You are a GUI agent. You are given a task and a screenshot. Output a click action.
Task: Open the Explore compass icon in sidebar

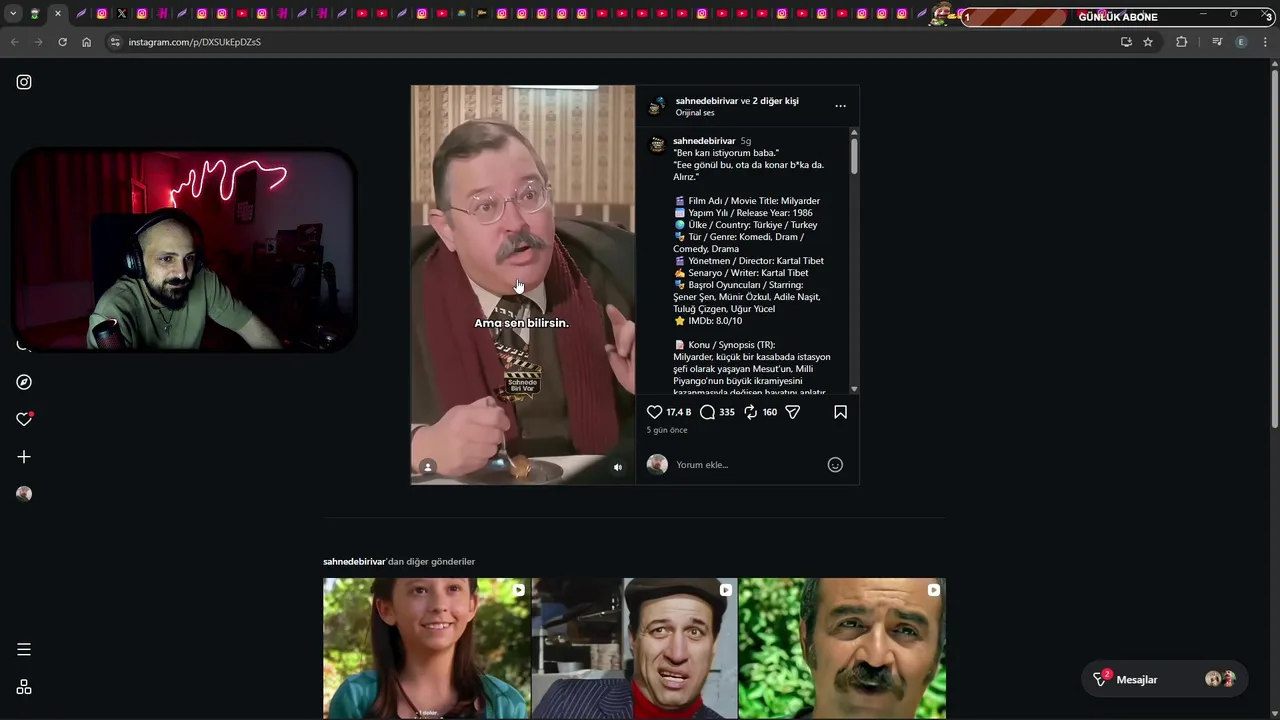click(x=24, y=382)
